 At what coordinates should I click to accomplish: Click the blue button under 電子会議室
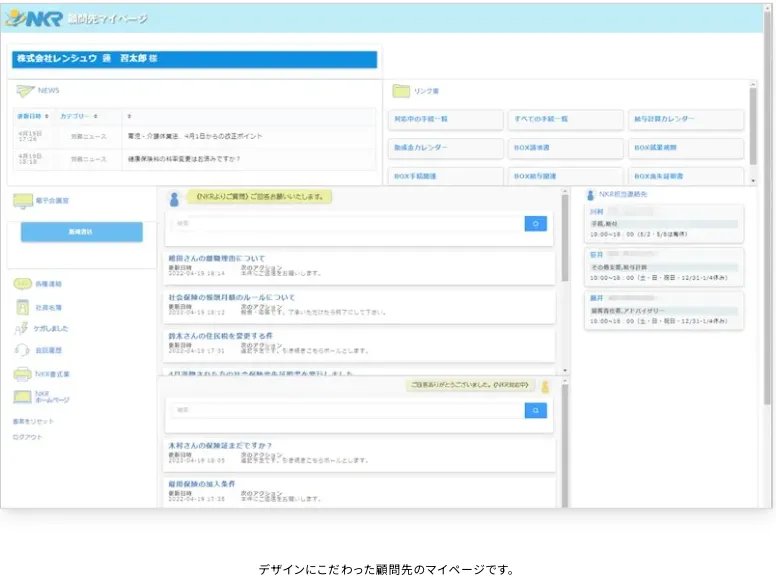point(82,232)
